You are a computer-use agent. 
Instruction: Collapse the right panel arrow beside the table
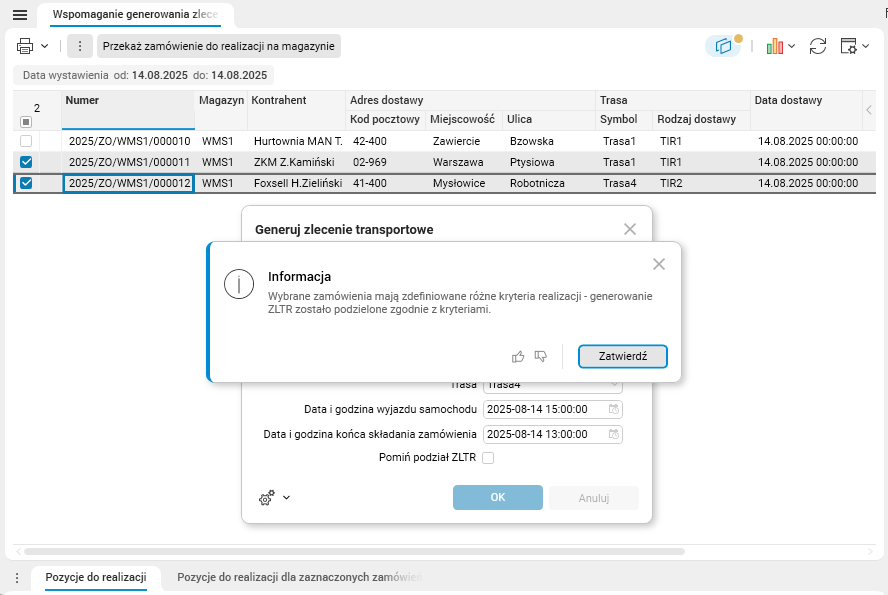tap(869, 110)
